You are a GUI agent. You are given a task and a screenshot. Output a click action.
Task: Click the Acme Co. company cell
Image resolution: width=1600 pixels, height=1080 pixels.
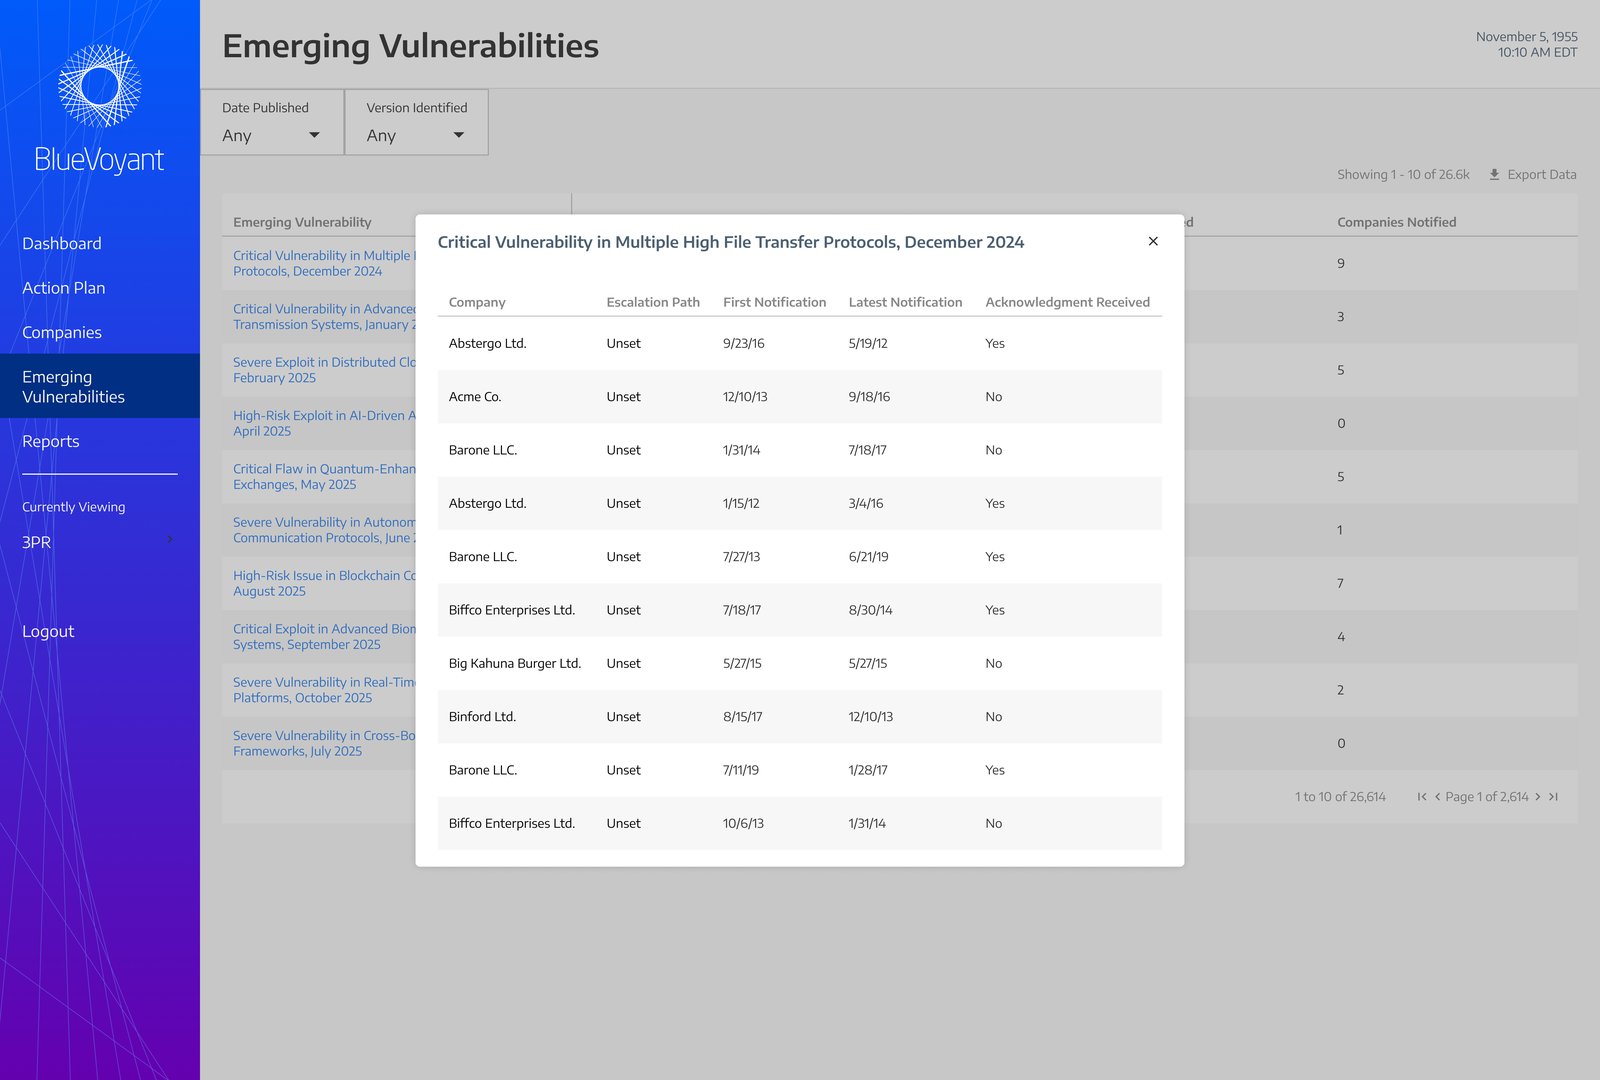coord(475,397)
